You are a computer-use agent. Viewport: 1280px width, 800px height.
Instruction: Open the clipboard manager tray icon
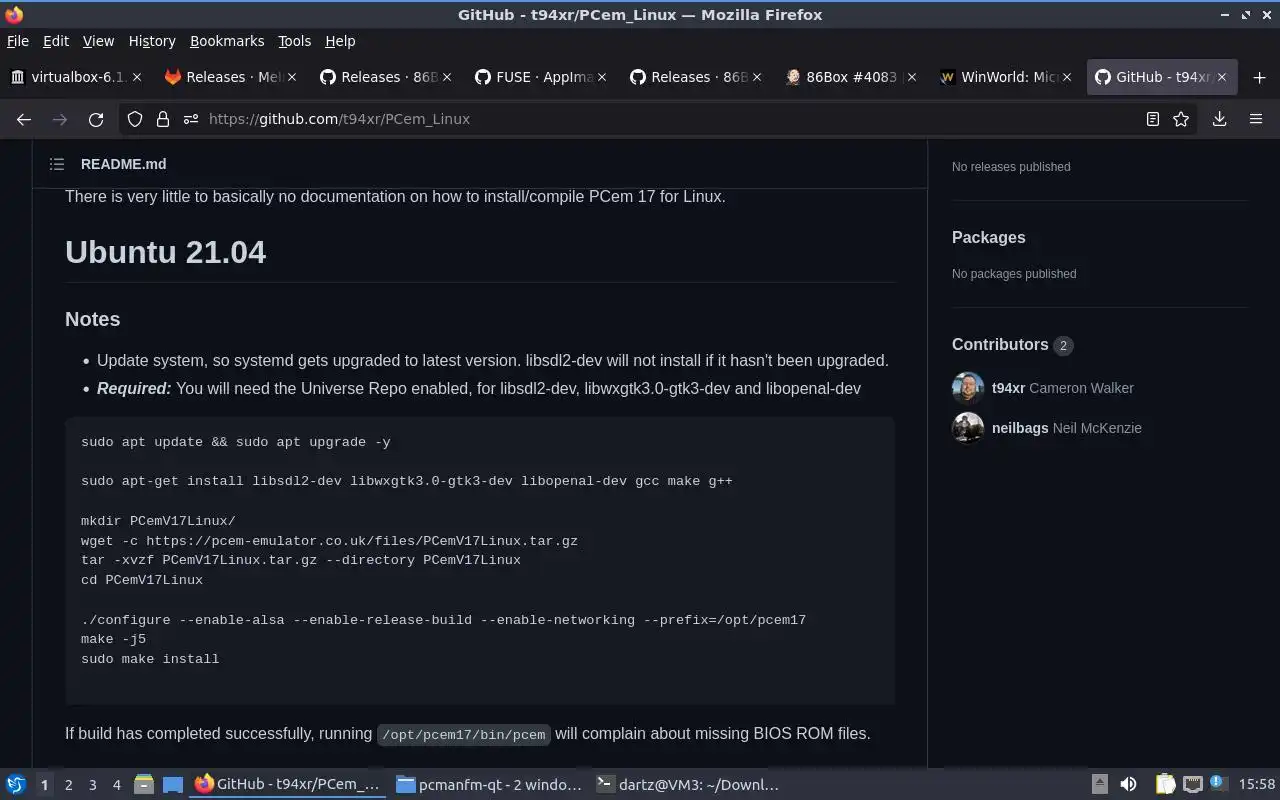pos(1165,785)
